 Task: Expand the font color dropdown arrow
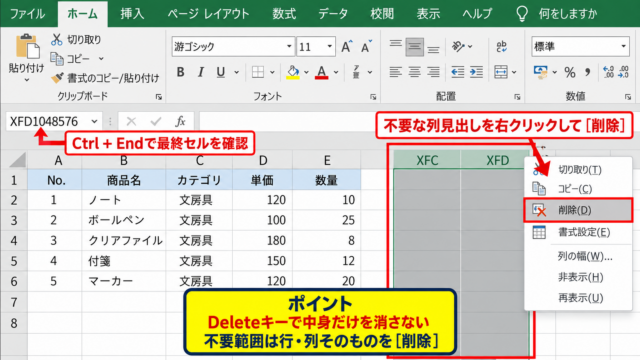(336, 72)
